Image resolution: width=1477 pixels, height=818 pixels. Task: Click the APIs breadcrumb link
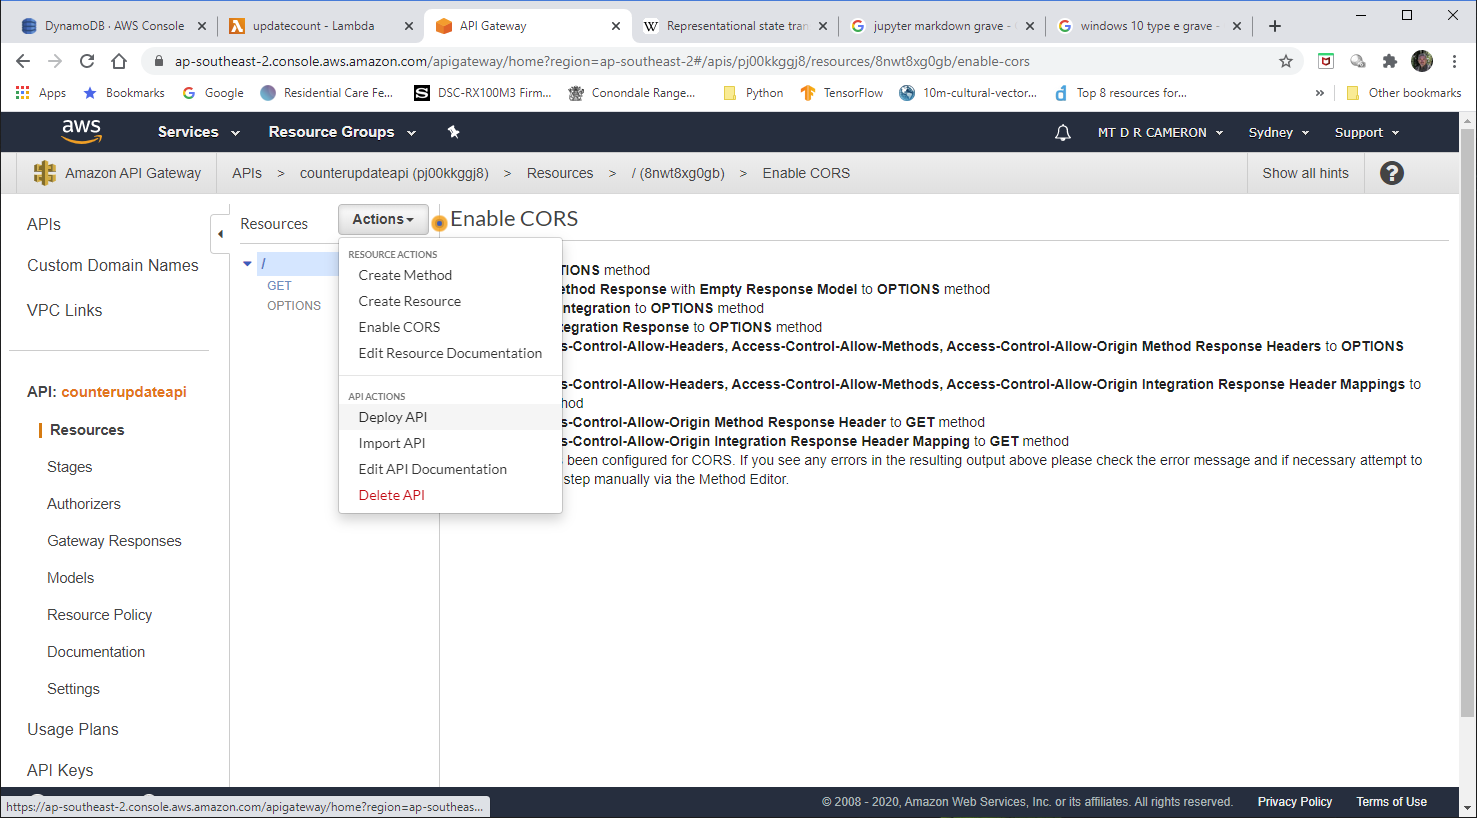click(x=247, y=173)
